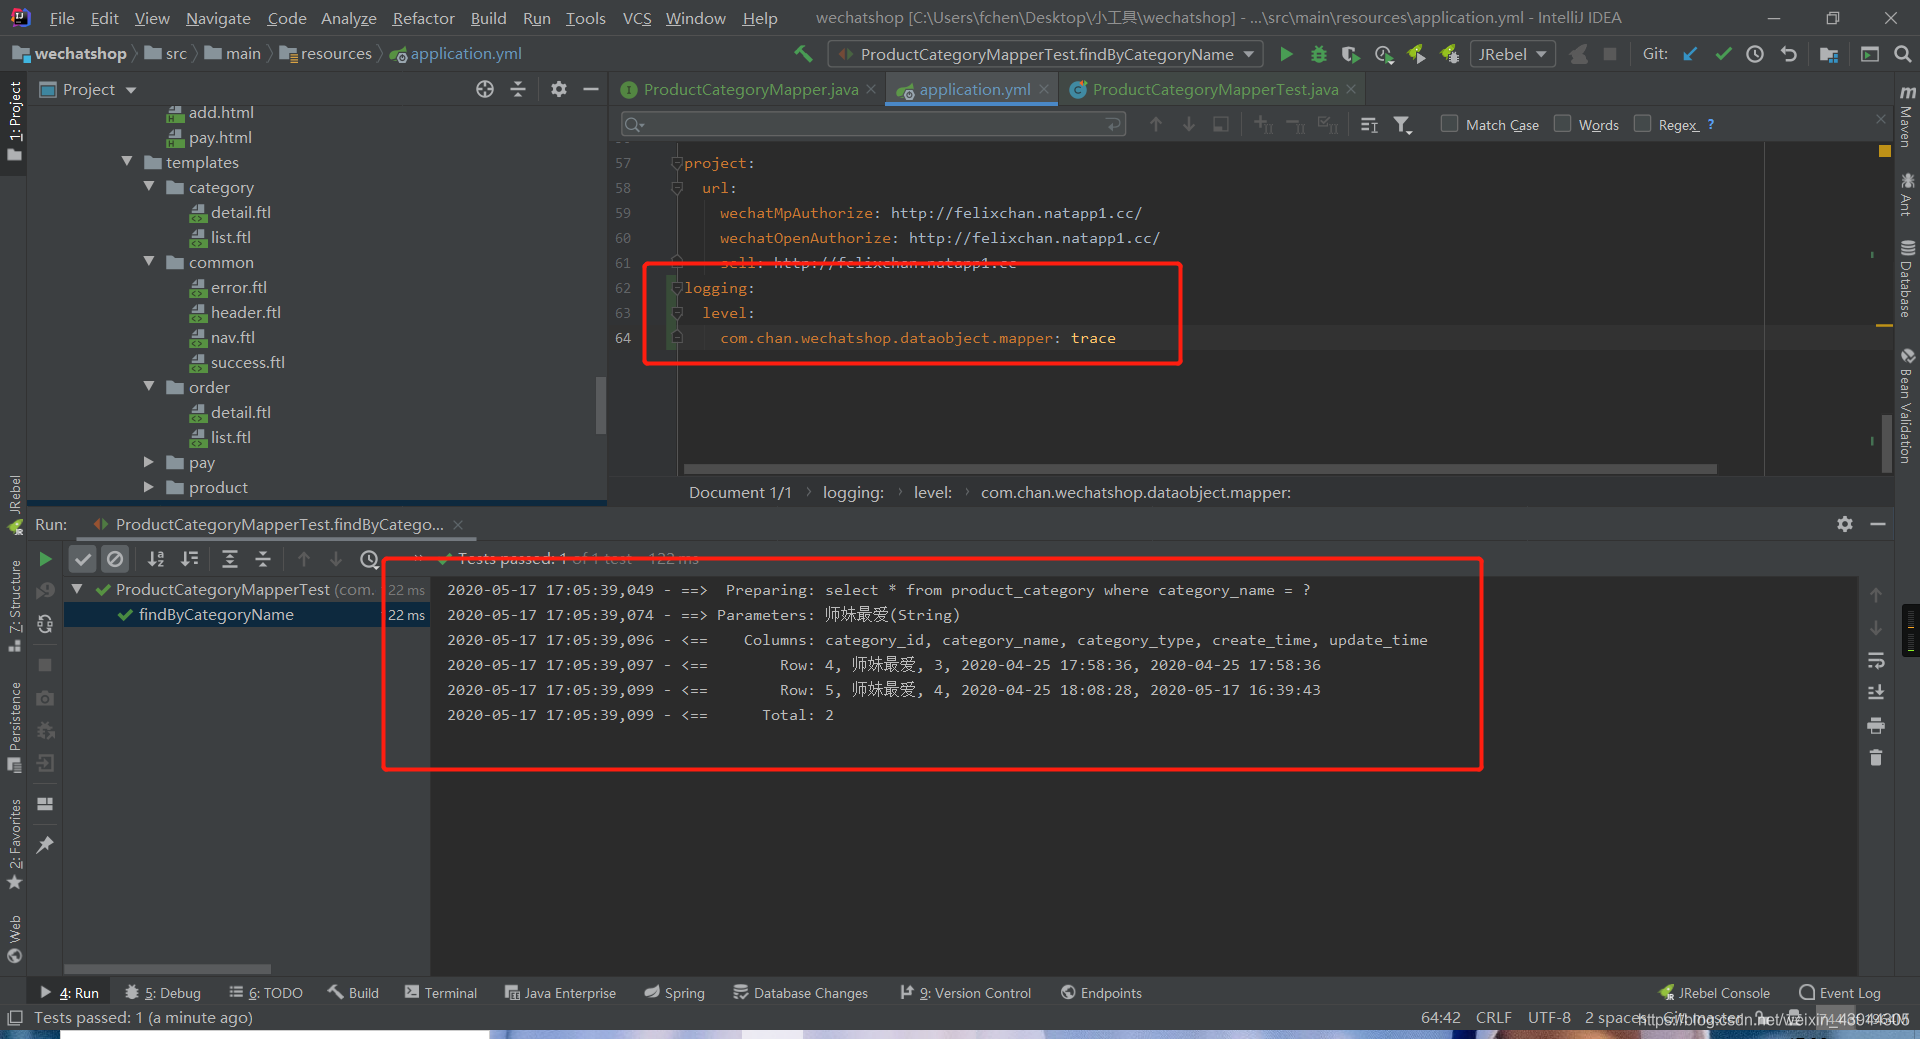Collapse all in Project panel
This screenshot has height=1039, width=1920.
coord(518,89)
